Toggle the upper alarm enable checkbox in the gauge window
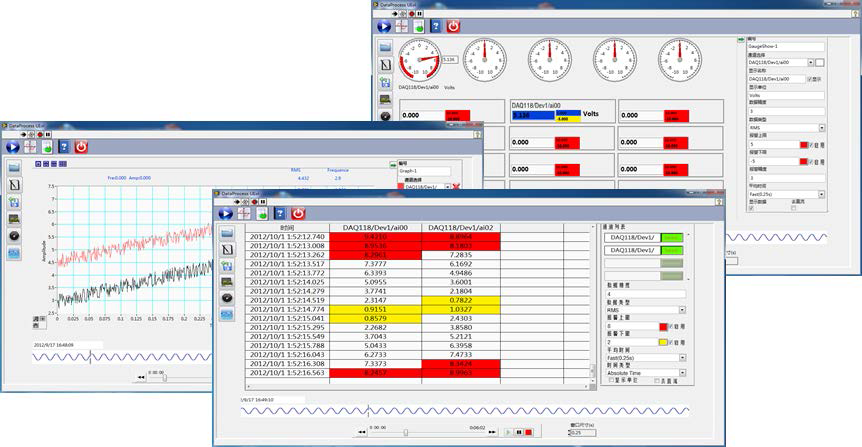This screenshot has width=862, height=447. pyautogui.click(x=811, y=145)
